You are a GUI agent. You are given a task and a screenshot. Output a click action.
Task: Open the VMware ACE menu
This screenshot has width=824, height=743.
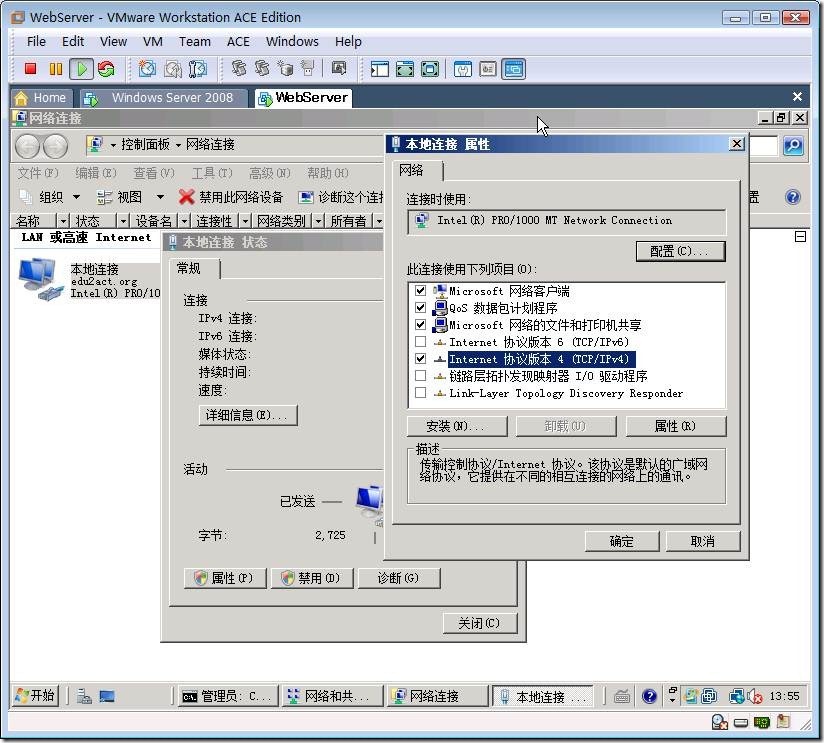tap(238, 42)
